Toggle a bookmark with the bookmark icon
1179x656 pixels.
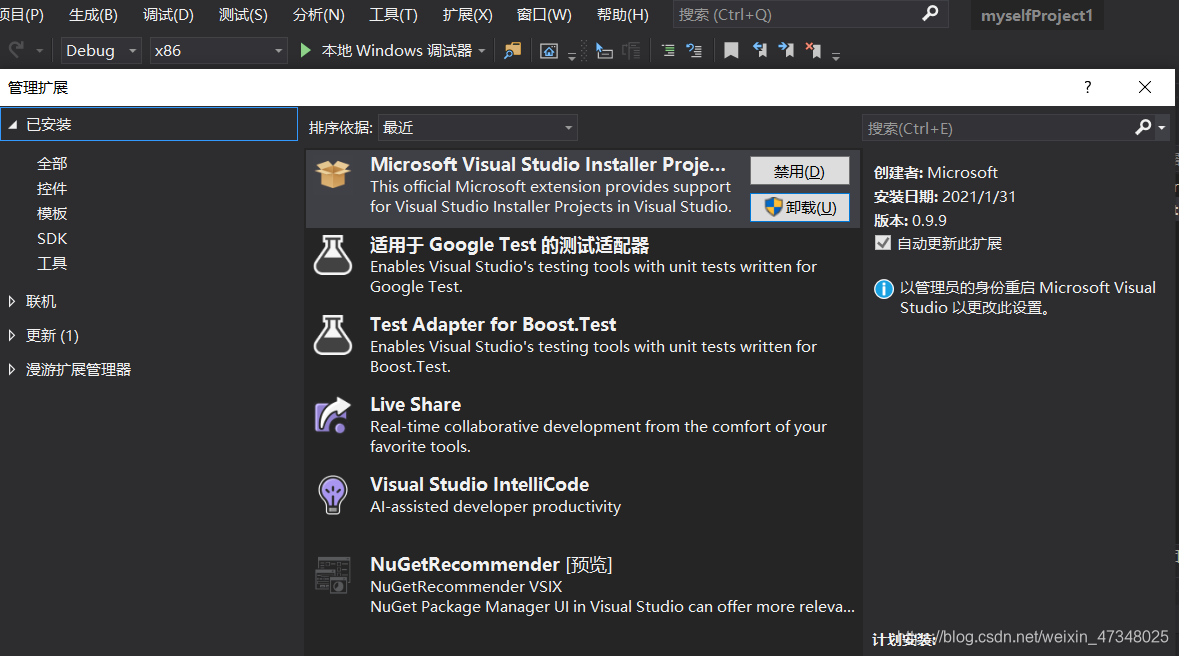[x=731, y=50]
